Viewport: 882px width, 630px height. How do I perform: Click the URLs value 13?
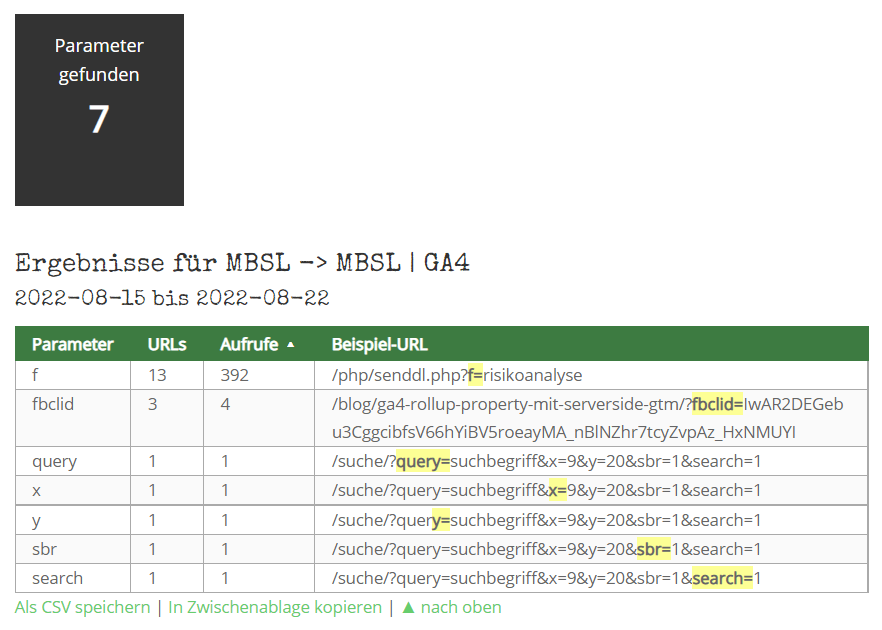[x=157, y=375]
